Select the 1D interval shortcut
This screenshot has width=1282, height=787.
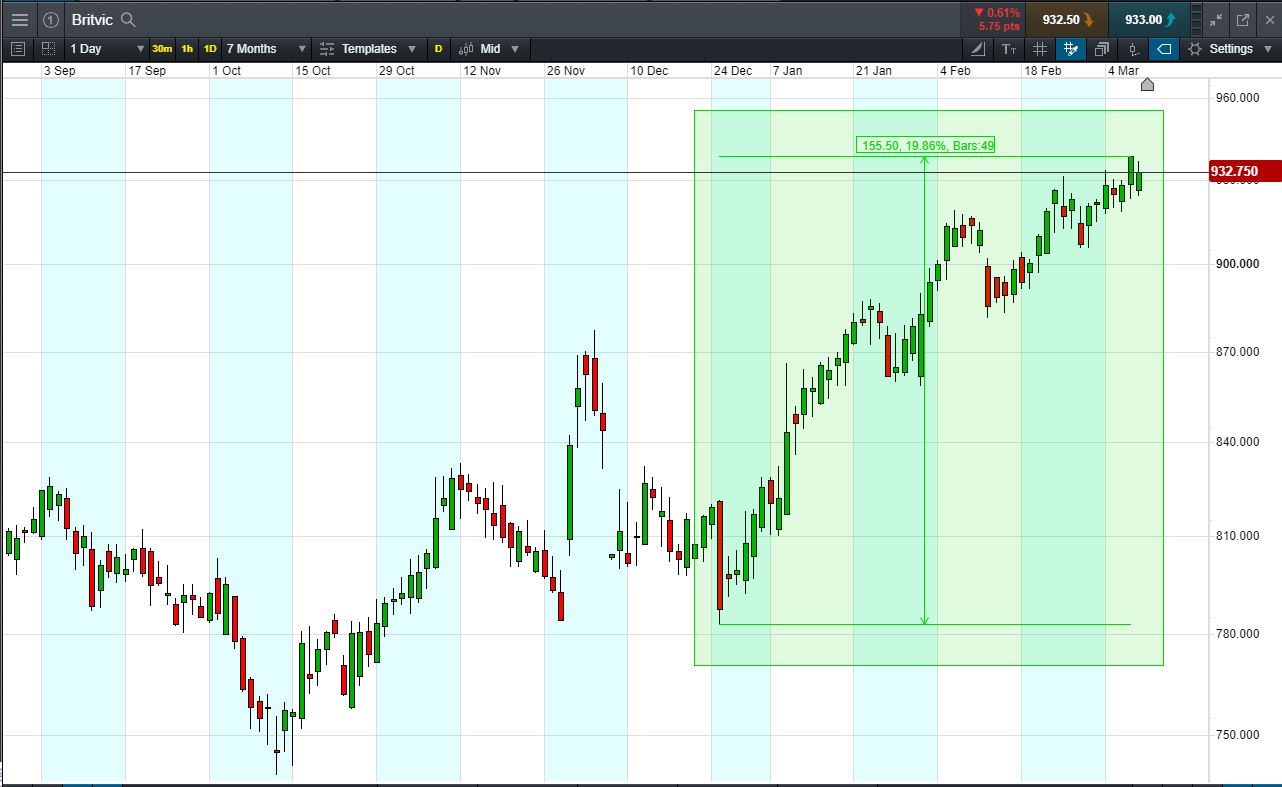[210, 48]
